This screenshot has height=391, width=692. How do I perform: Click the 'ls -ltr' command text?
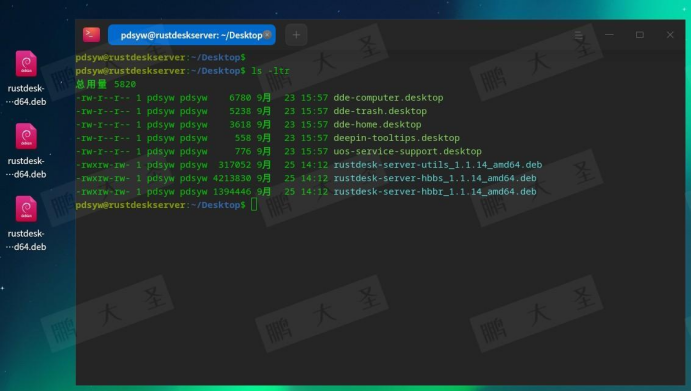click(271, 71)
